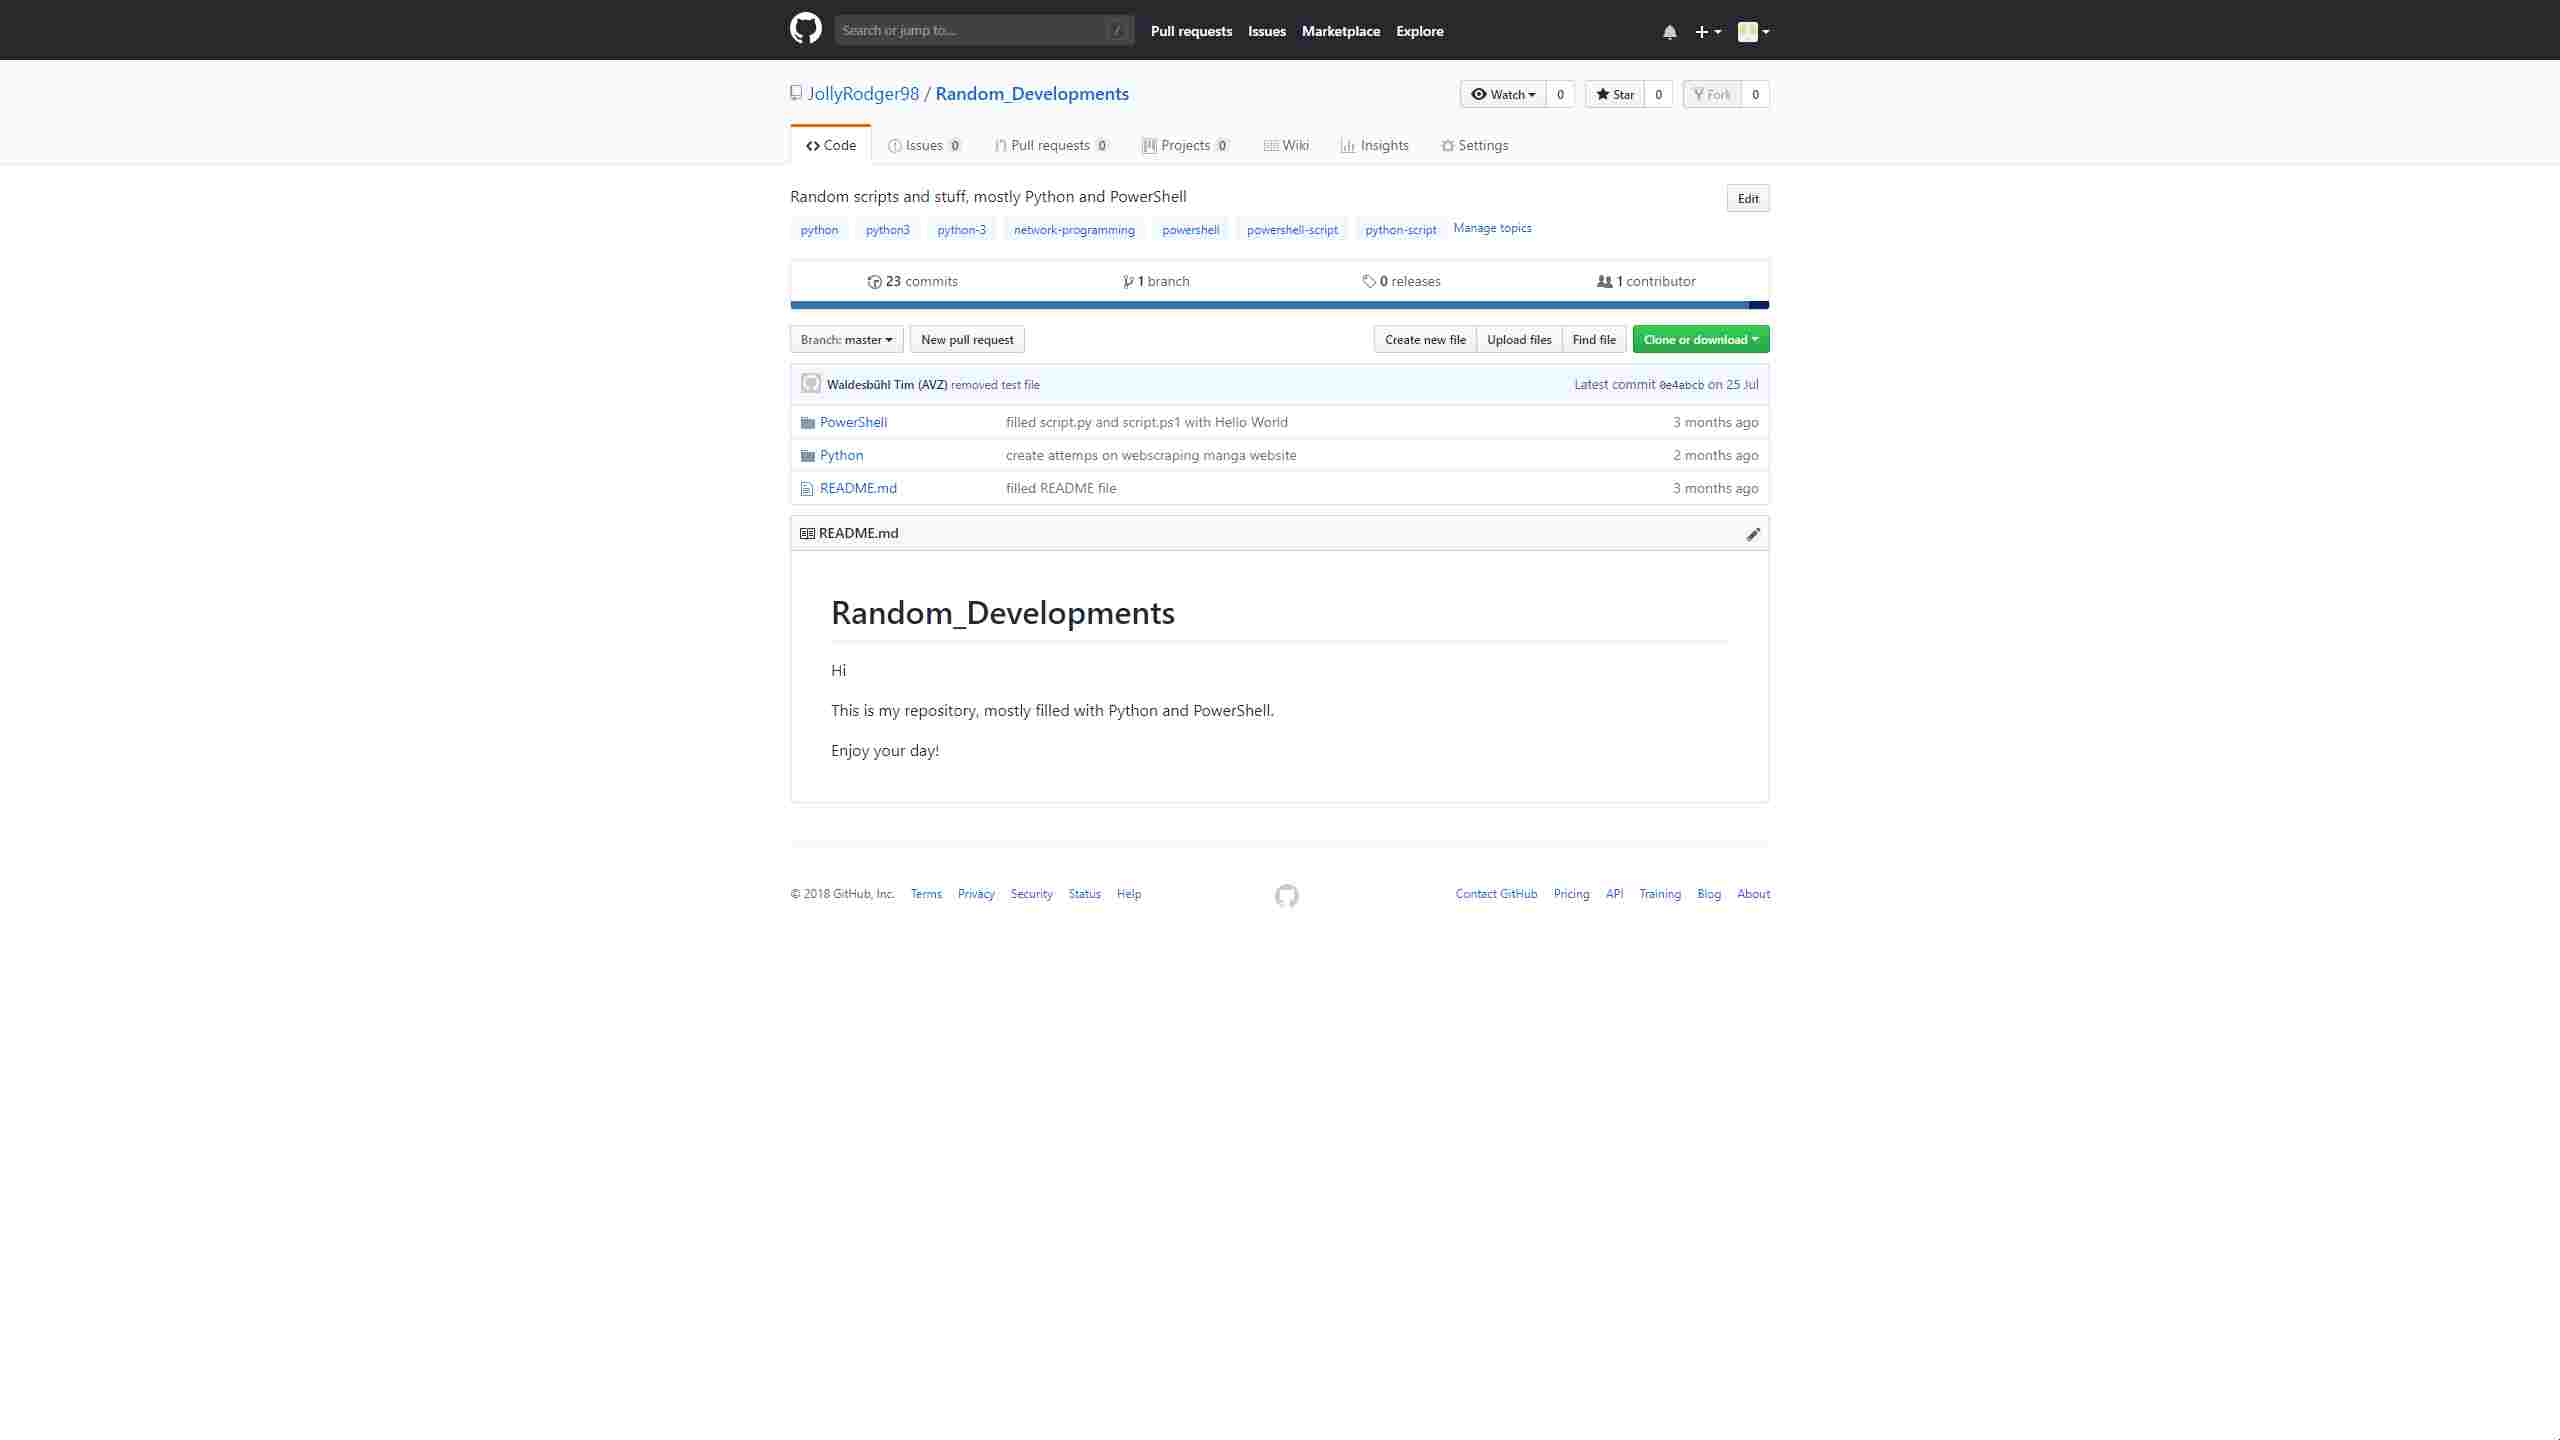Open the plus create-new menu

(1708, 32)
